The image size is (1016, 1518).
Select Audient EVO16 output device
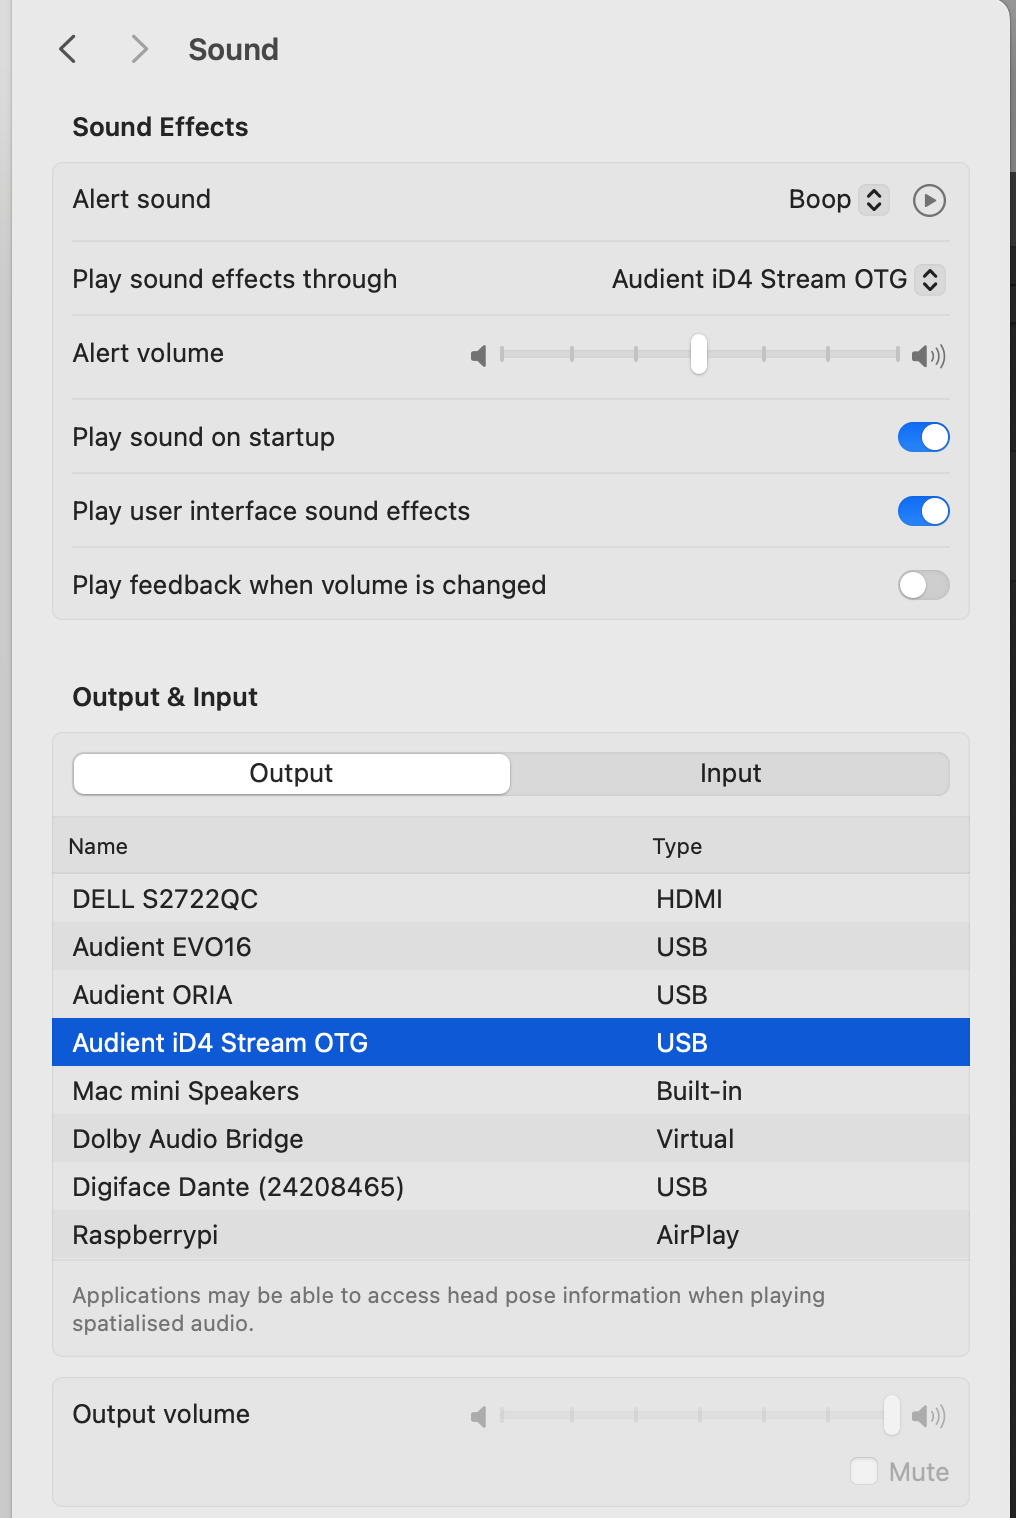click(511, 946)
